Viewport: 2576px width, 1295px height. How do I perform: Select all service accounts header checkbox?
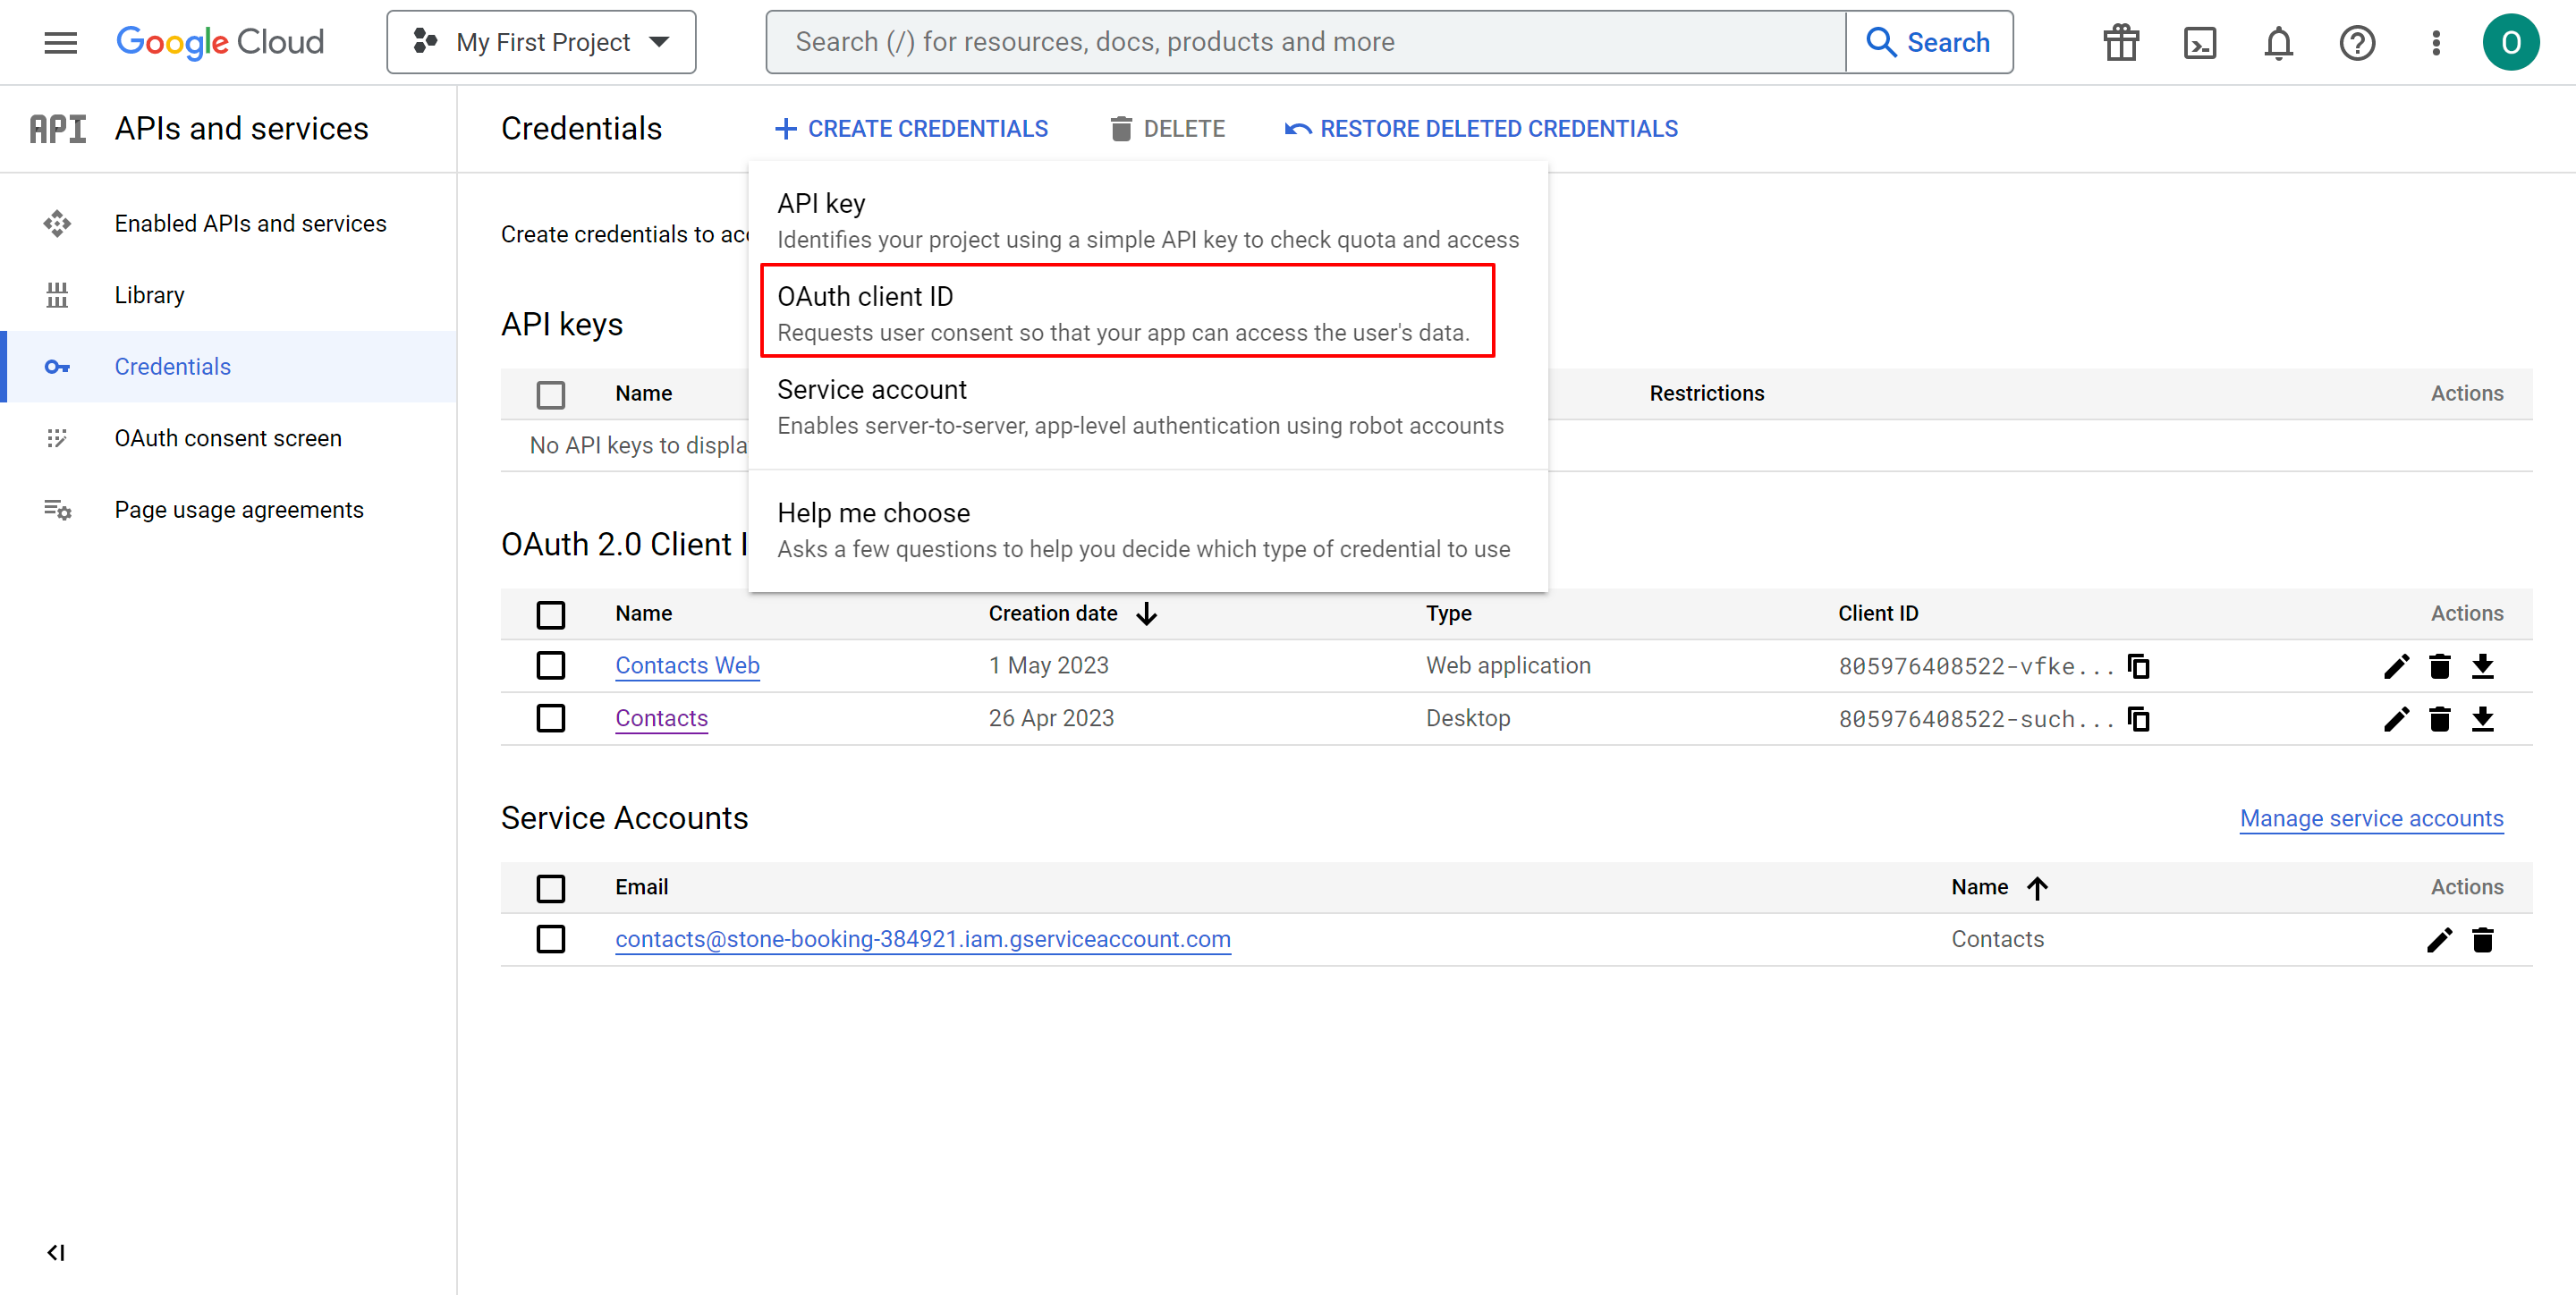[x=551, y=888]
